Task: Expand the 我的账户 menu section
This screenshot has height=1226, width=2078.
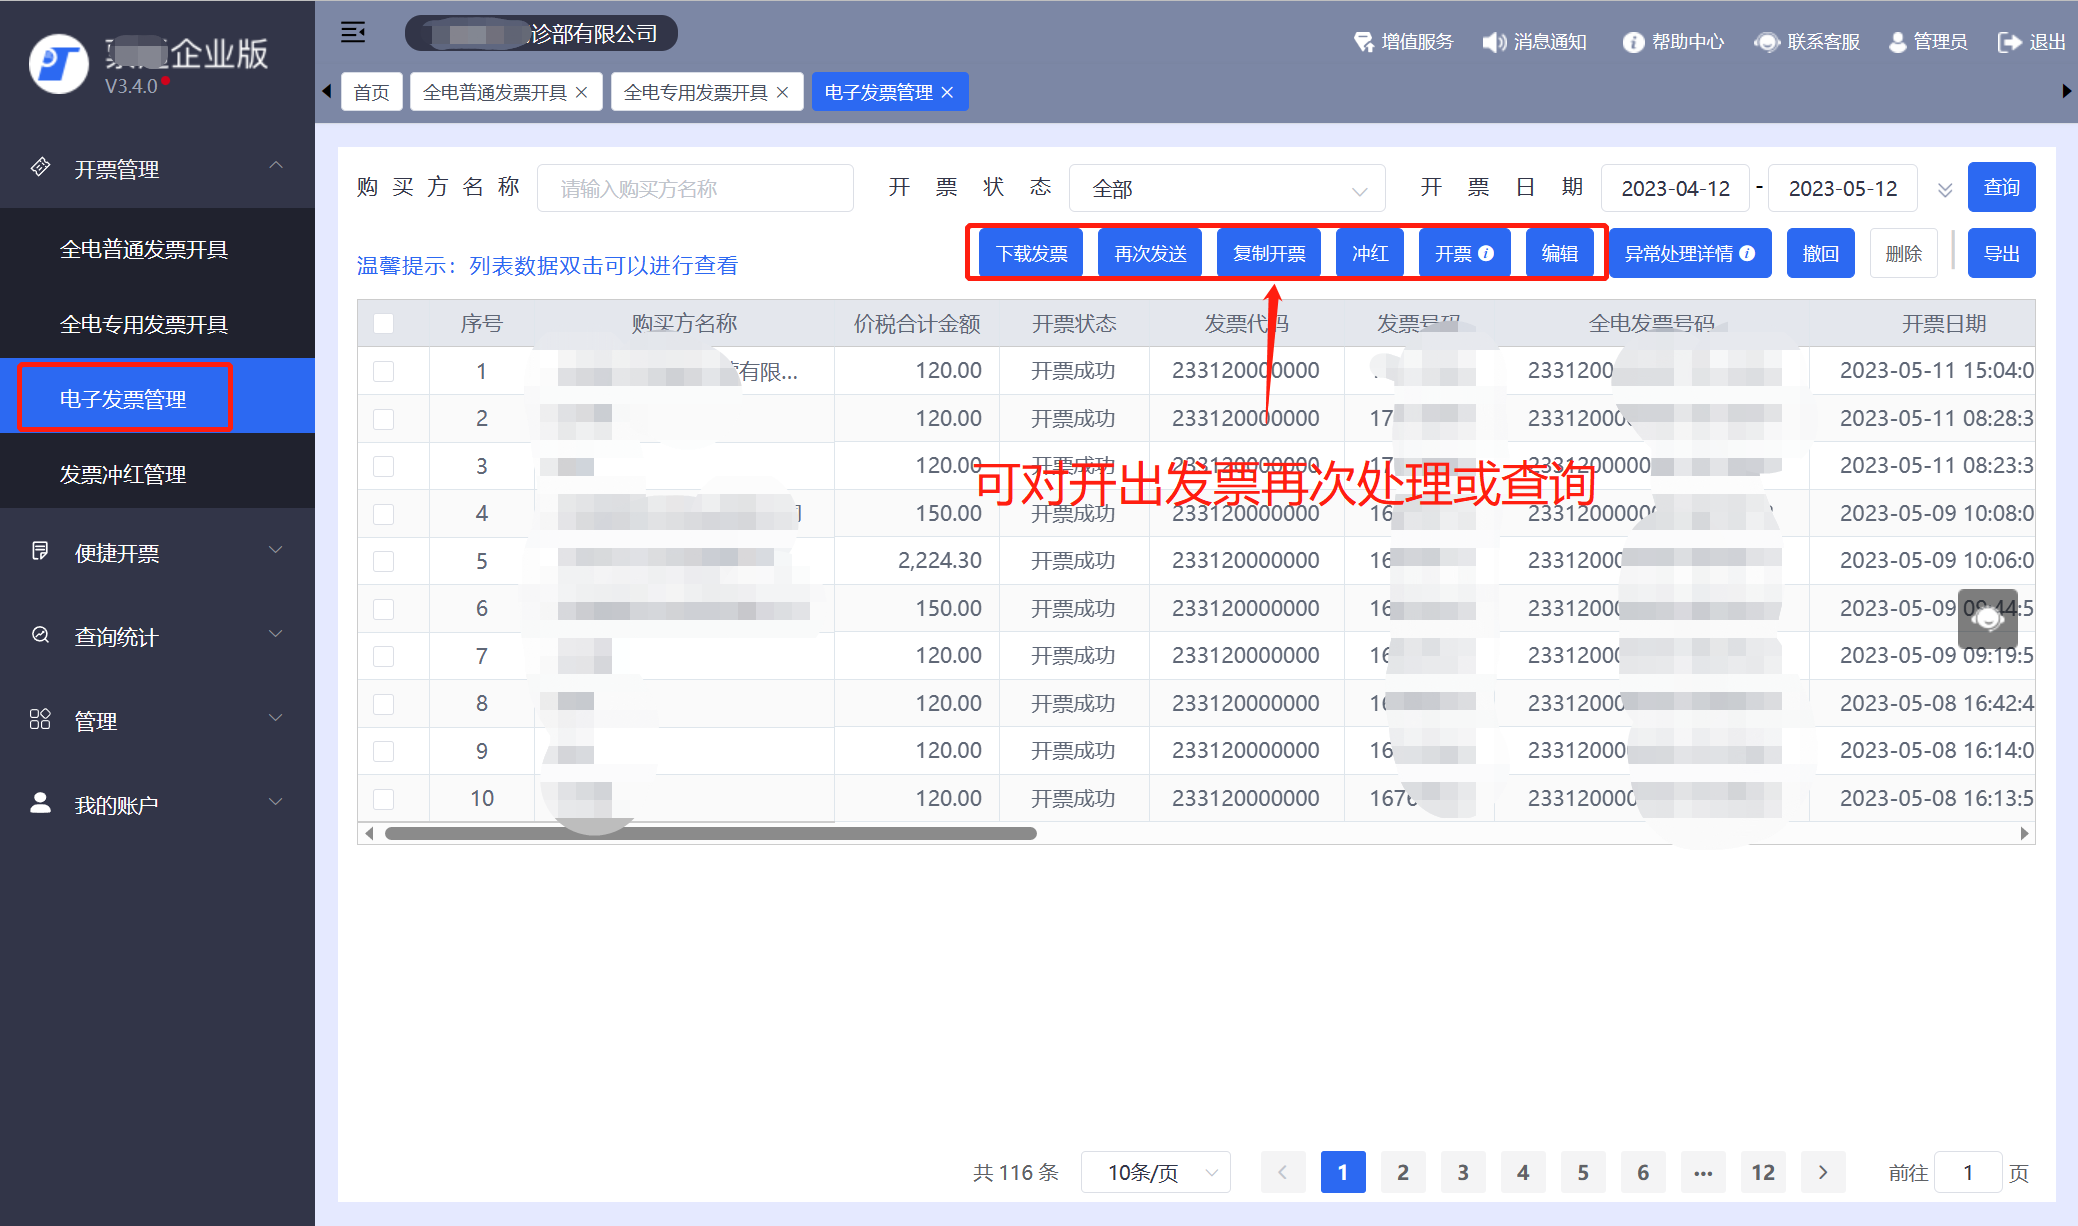Action: 276,803
